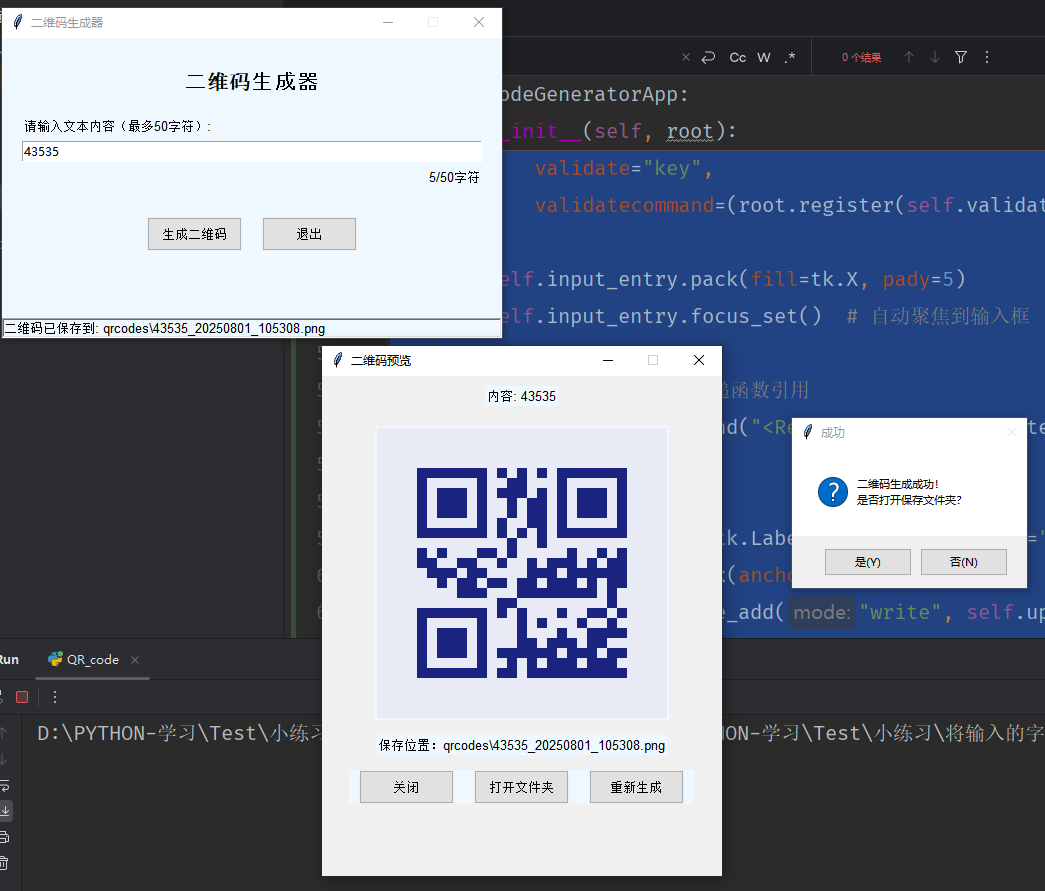Screen dimensions: 1045x891
Task: Clear the search query with the × icon
Action: tap(686, 57)
